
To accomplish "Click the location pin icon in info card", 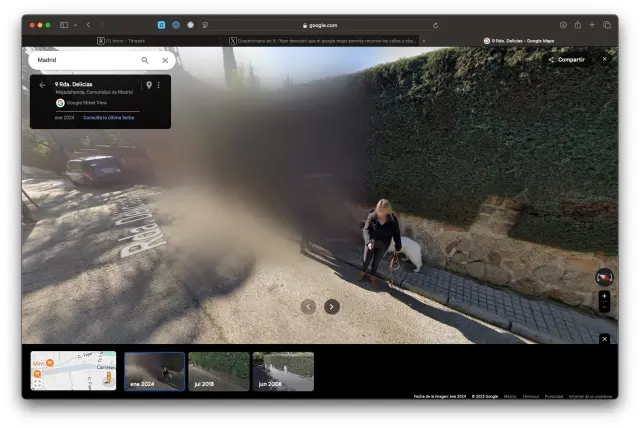I will pos(149,85).
